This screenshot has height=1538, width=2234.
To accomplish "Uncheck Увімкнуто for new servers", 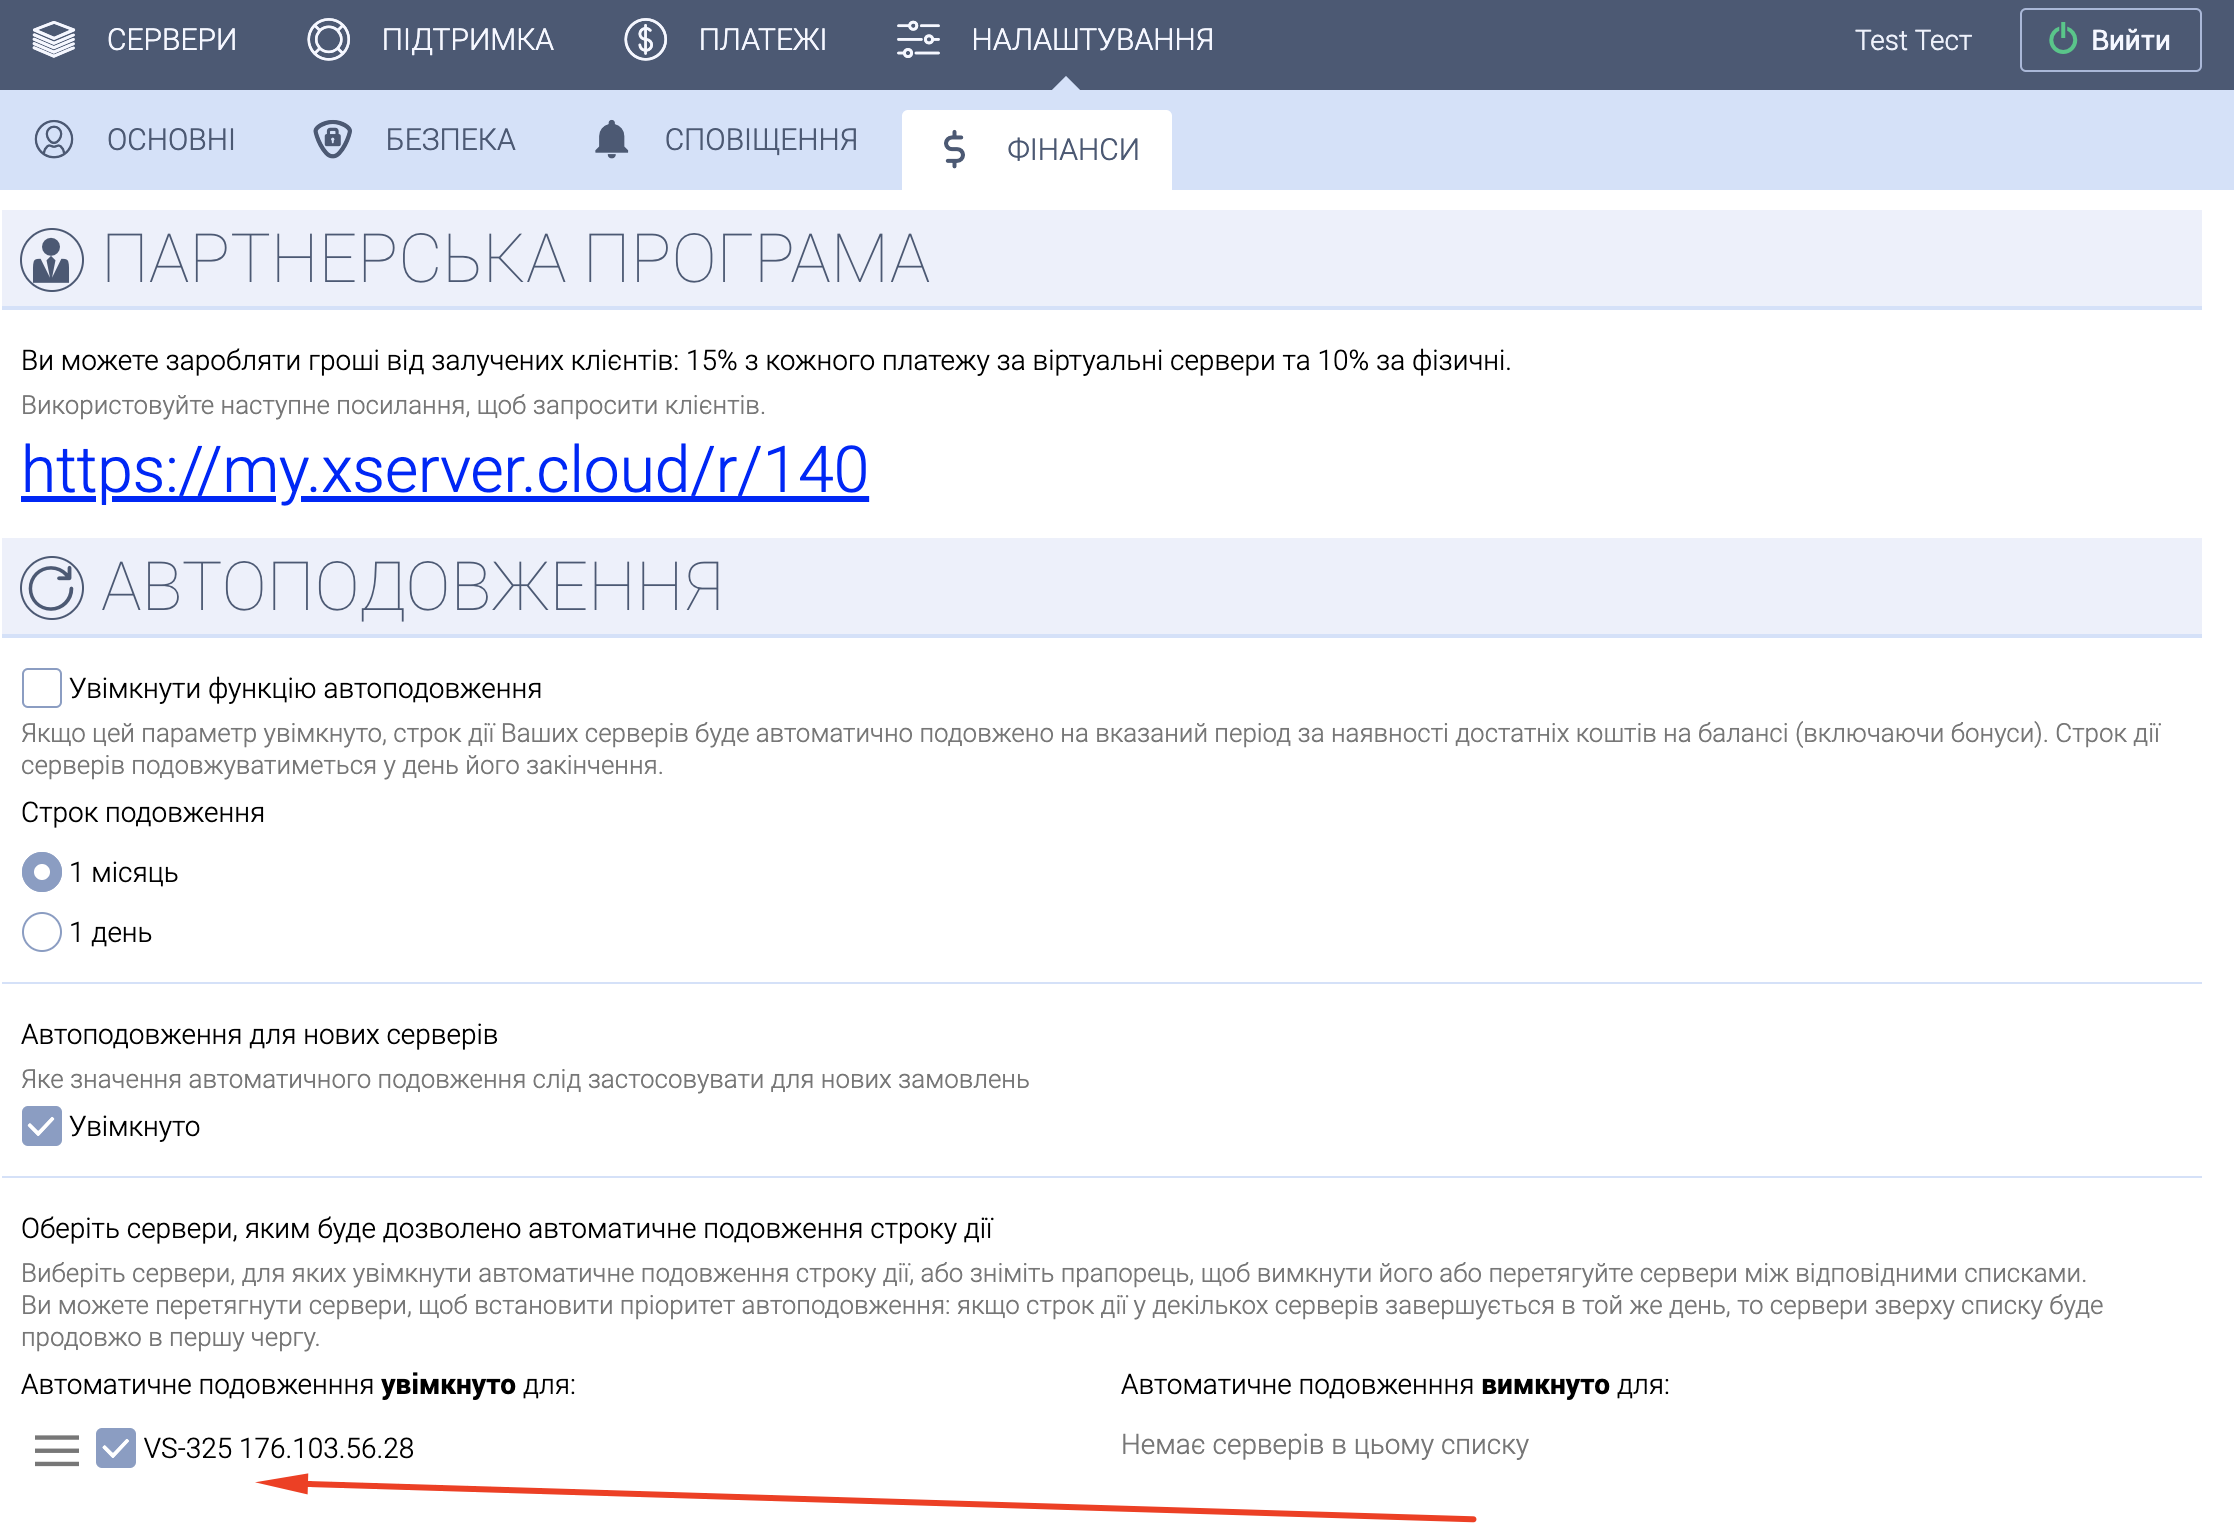I will point(41,1126).
